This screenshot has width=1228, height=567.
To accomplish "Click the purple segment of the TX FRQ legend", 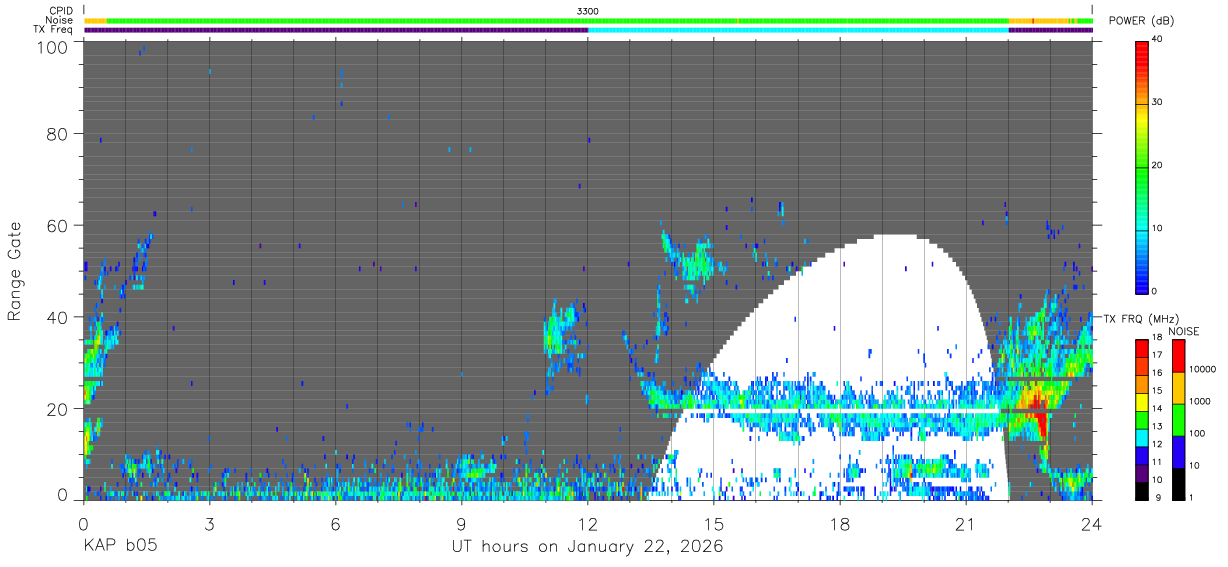I will (1142, 471).
